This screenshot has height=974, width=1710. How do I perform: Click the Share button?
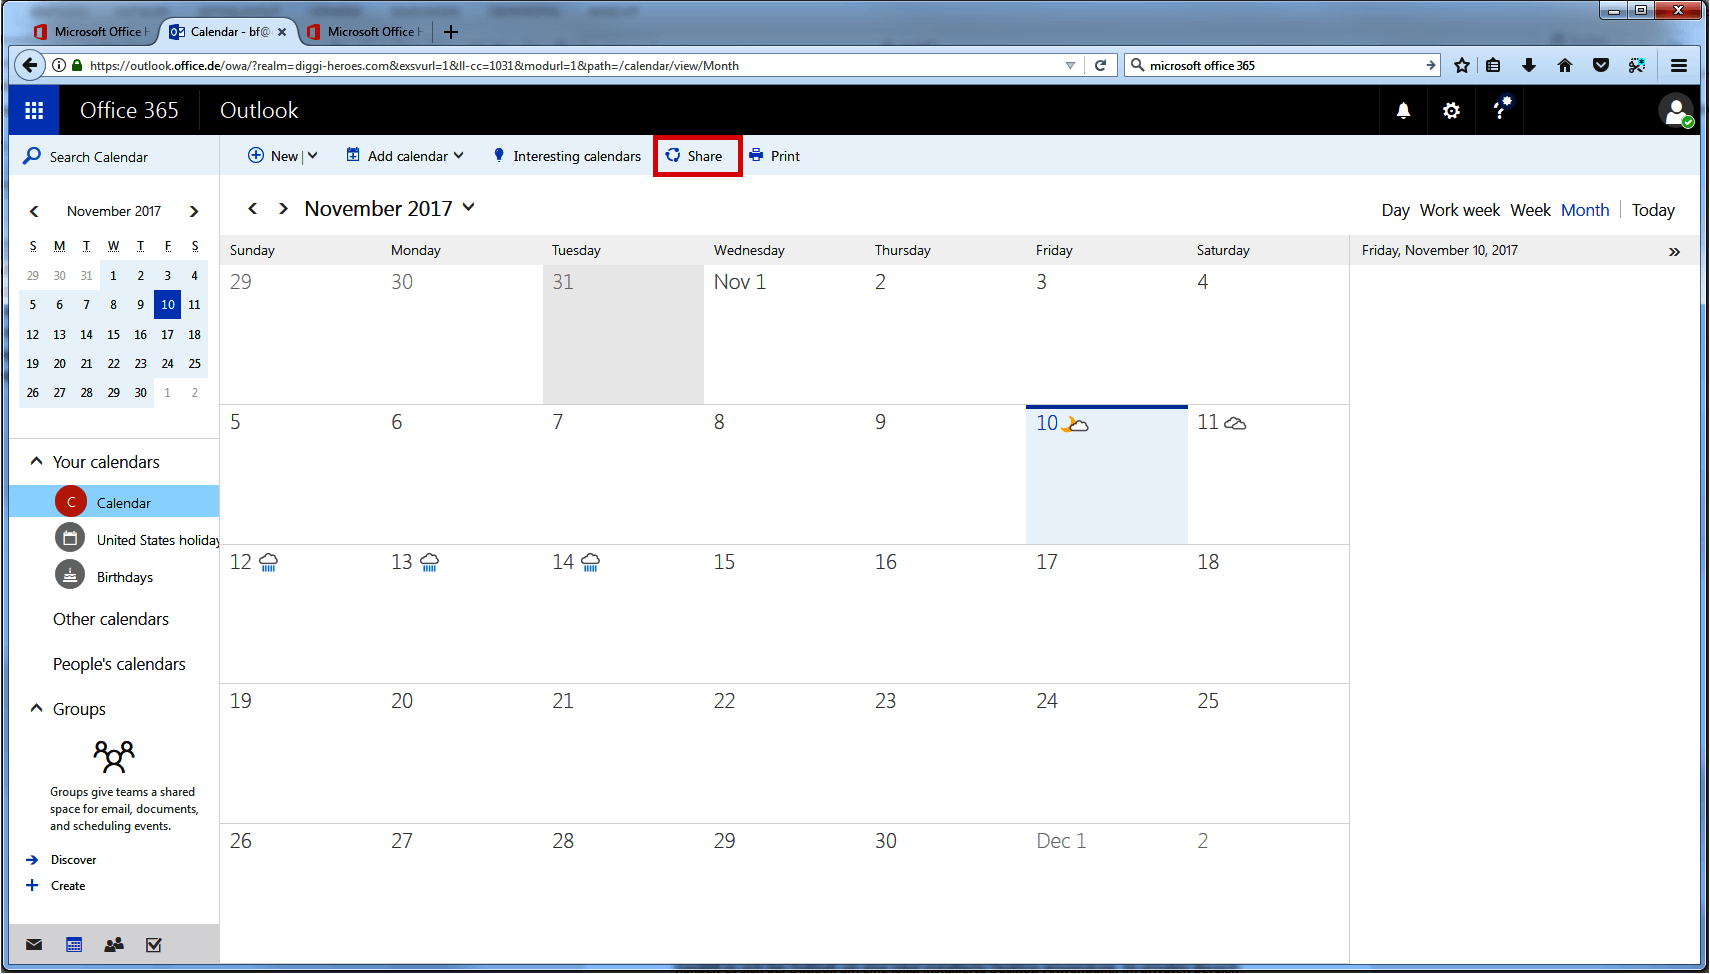pyautogui.click(x=697, y=155)
